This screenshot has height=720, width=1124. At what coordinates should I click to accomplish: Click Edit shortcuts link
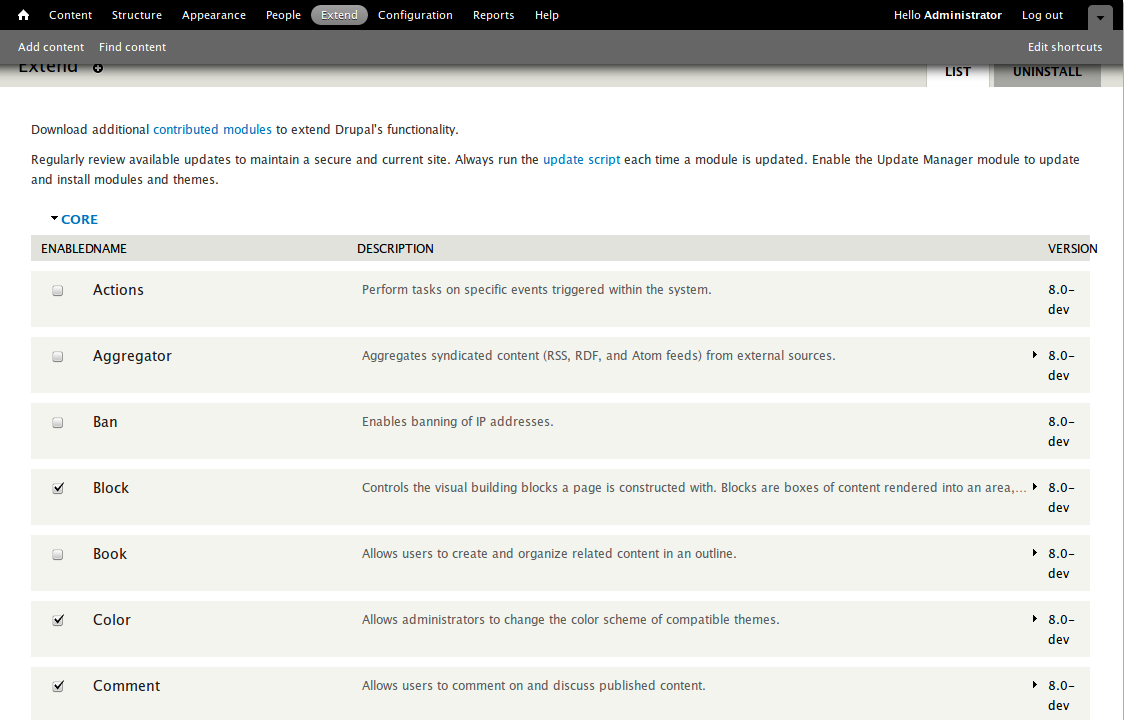click(x=1065, y=47)
